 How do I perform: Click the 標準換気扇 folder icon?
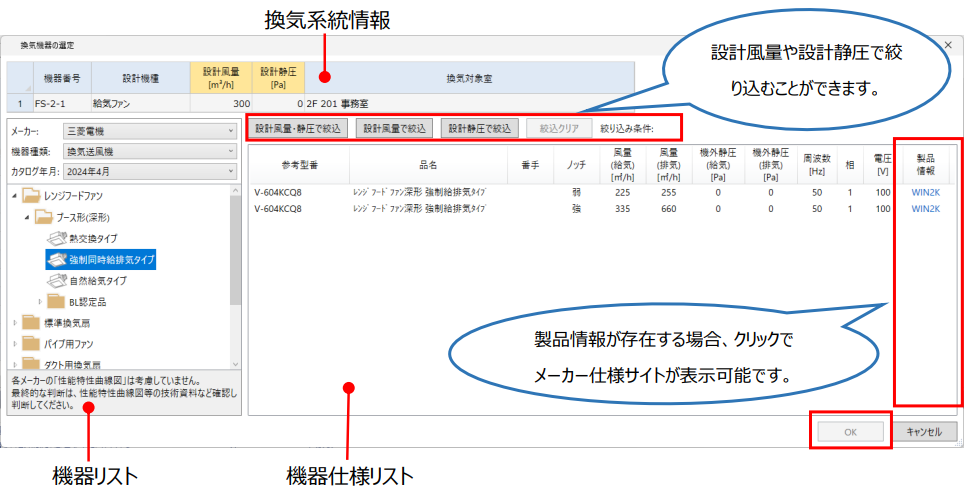pos(34,324)
